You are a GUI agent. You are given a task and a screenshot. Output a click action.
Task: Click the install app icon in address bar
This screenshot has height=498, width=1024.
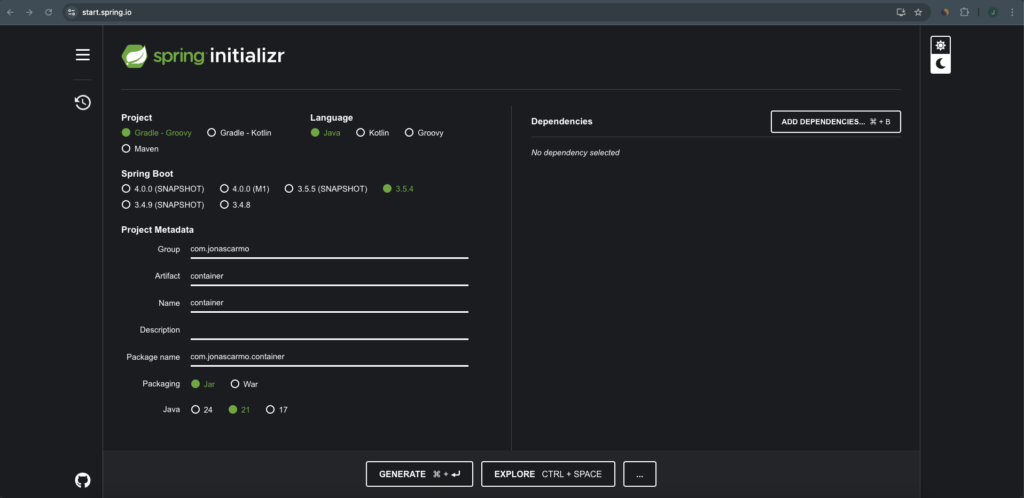click(901, 12)
